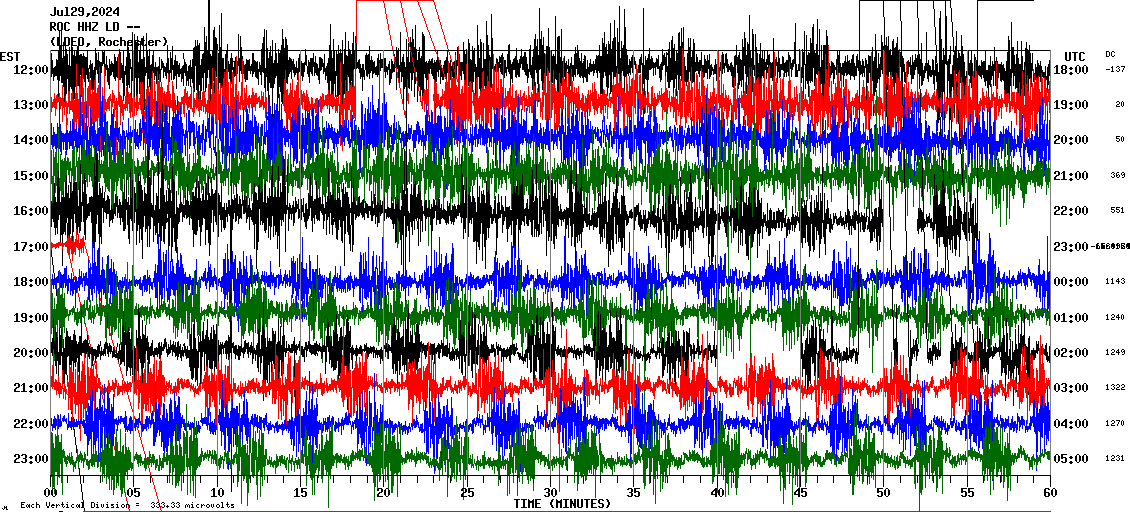Image resolution: width=1130 pixels, height=519 pixels.
Task: Select the DC column header
Action: coord(1110,54)
